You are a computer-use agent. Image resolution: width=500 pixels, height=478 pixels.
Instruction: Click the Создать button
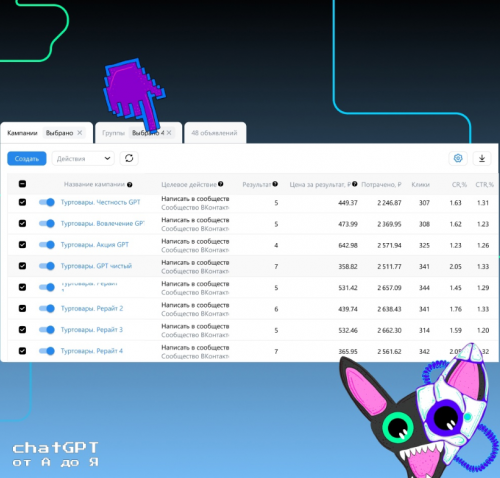(x=27, y=158)
